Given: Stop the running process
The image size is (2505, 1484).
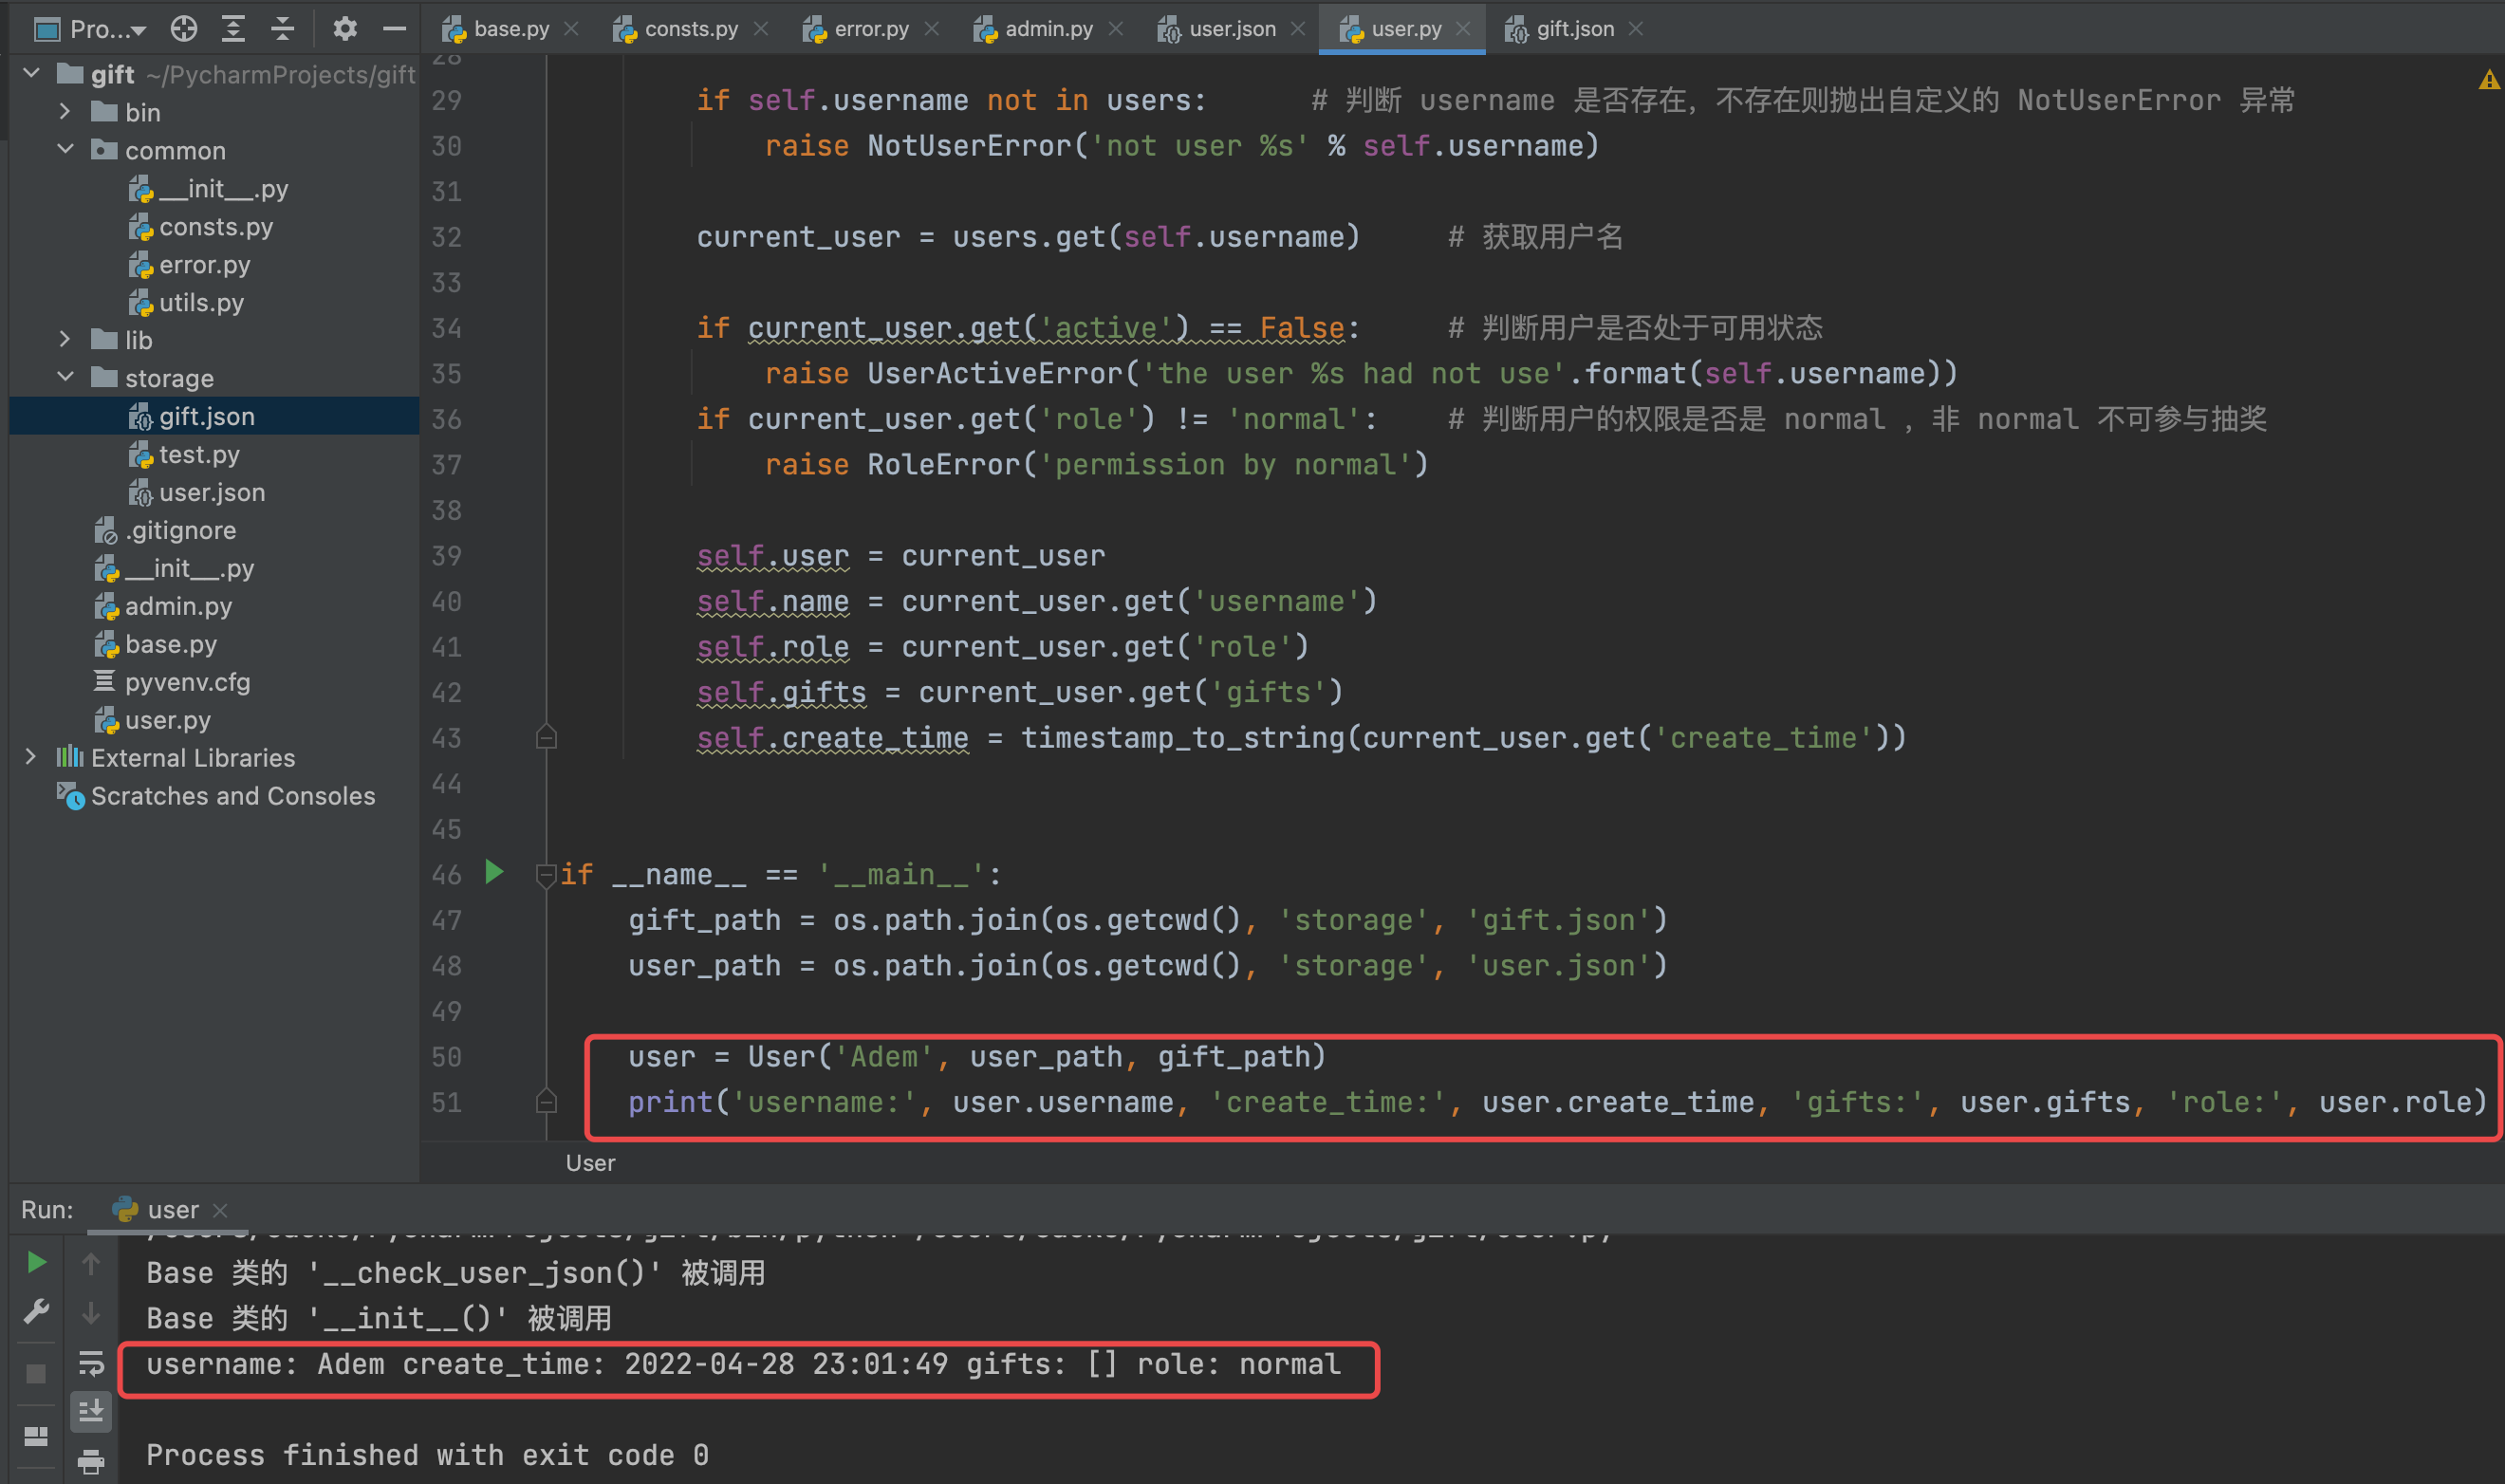Looking at the screenshot, I should [35, 1372].
